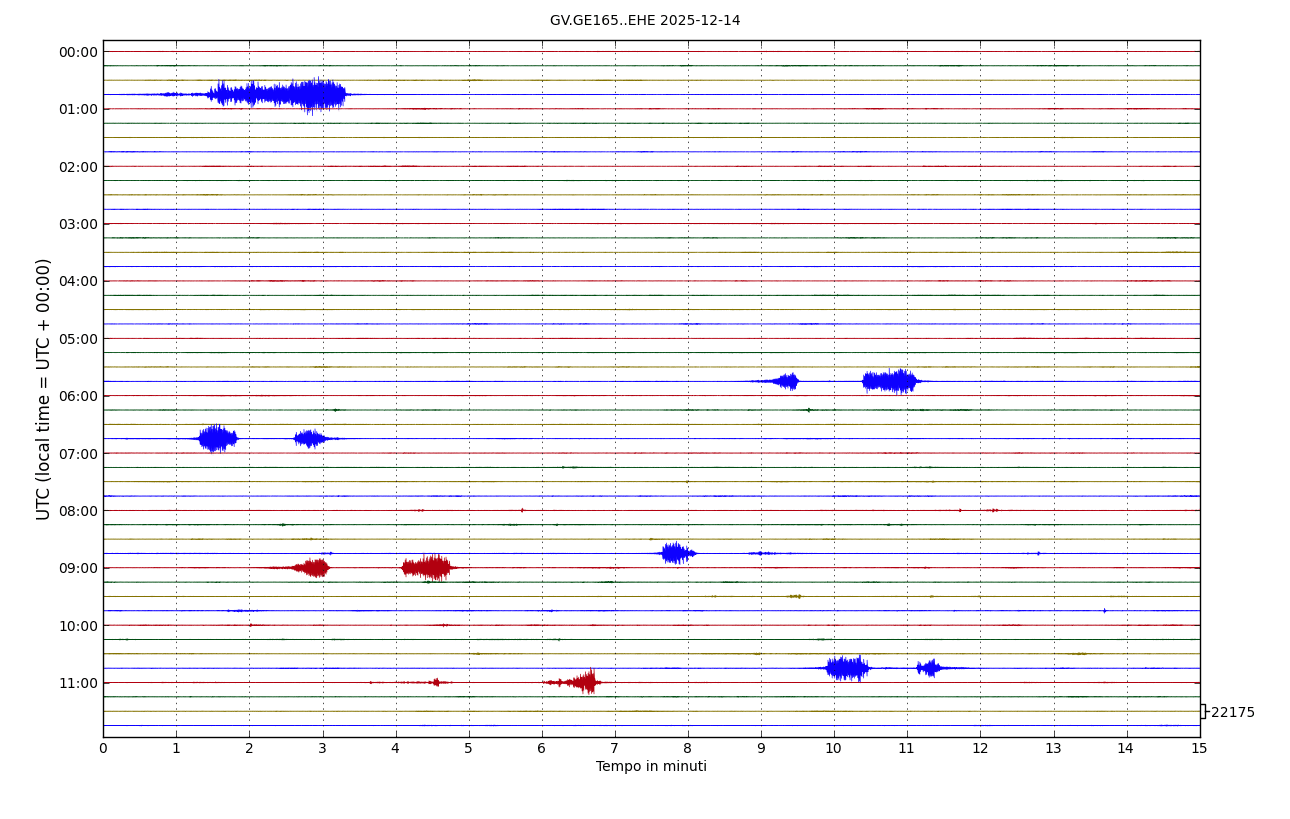Viewport: 1290px width, 819px height.
Task: Click the red burst near minute 3 on the 09:00 trace
Action: point(313,568)
